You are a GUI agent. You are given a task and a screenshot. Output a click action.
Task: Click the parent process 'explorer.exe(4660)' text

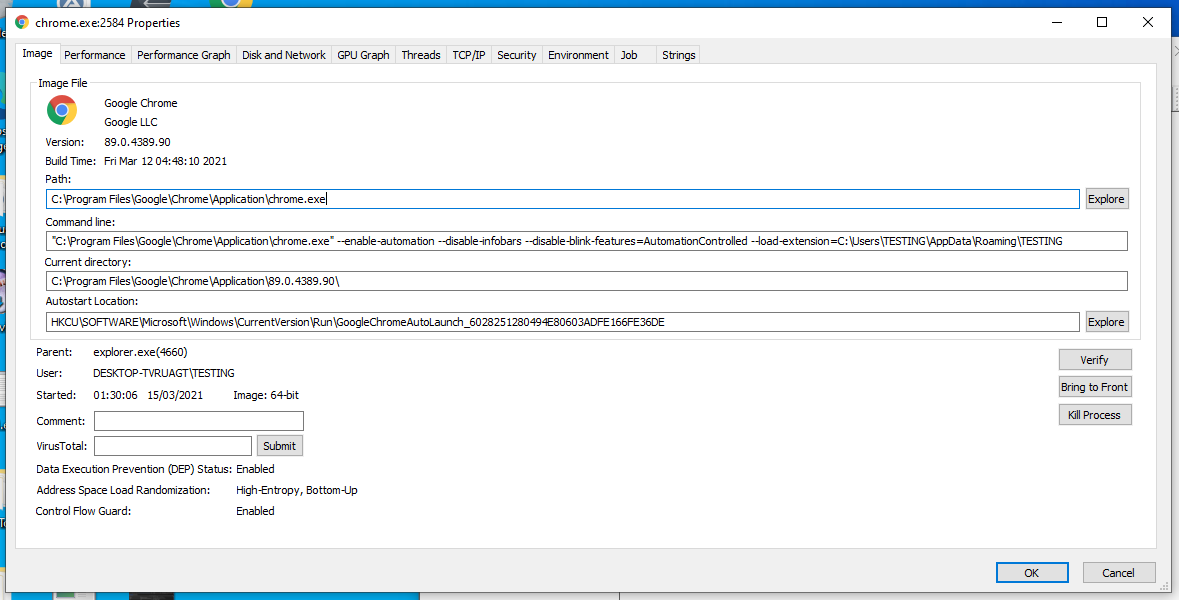click(141, 352)
